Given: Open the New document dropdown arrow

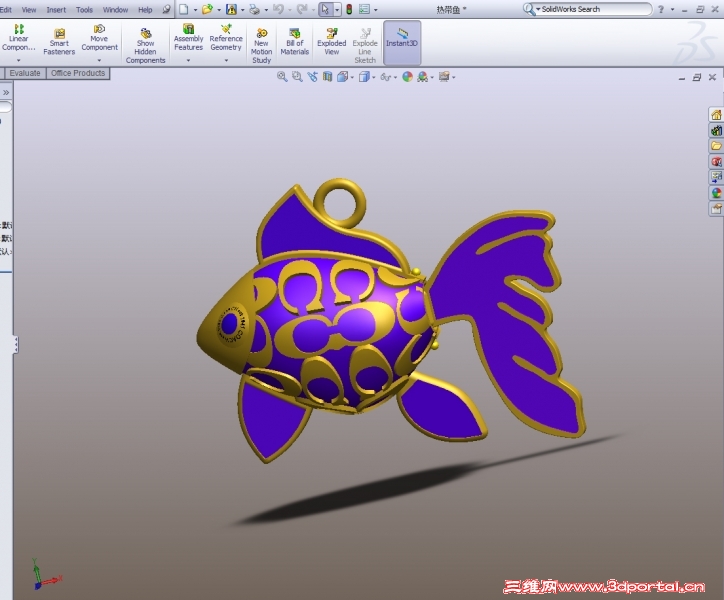Looking at the screenshot, I should [195, 10].
